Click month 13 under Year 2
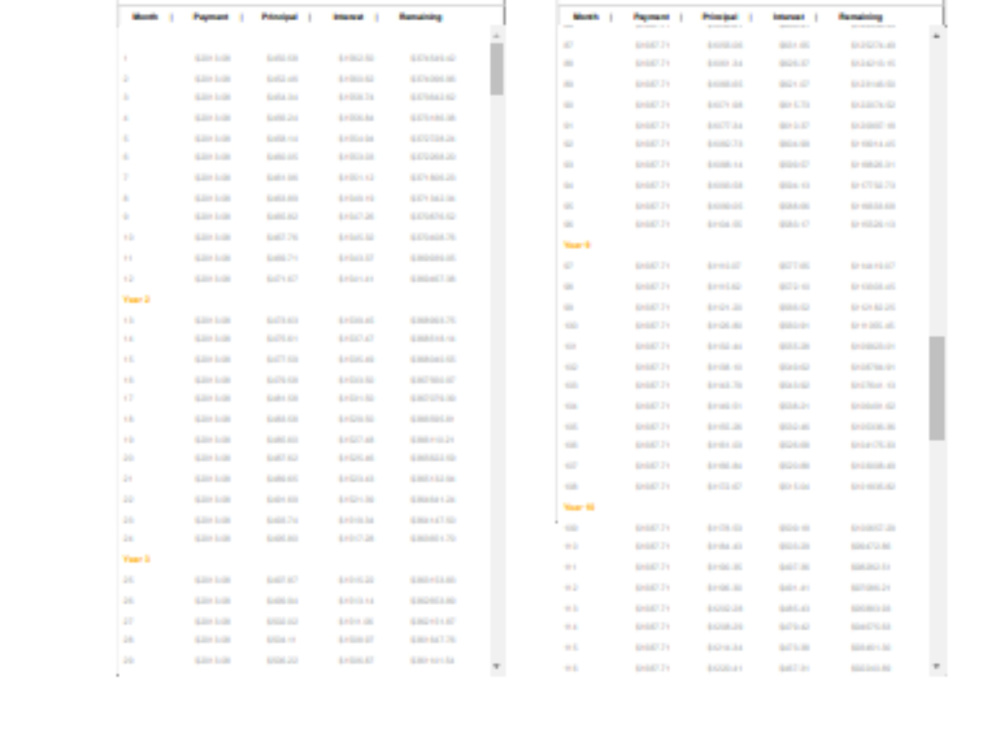Image resolution: width=1000 pixels, height=750 pixels. tap(128, 320)
